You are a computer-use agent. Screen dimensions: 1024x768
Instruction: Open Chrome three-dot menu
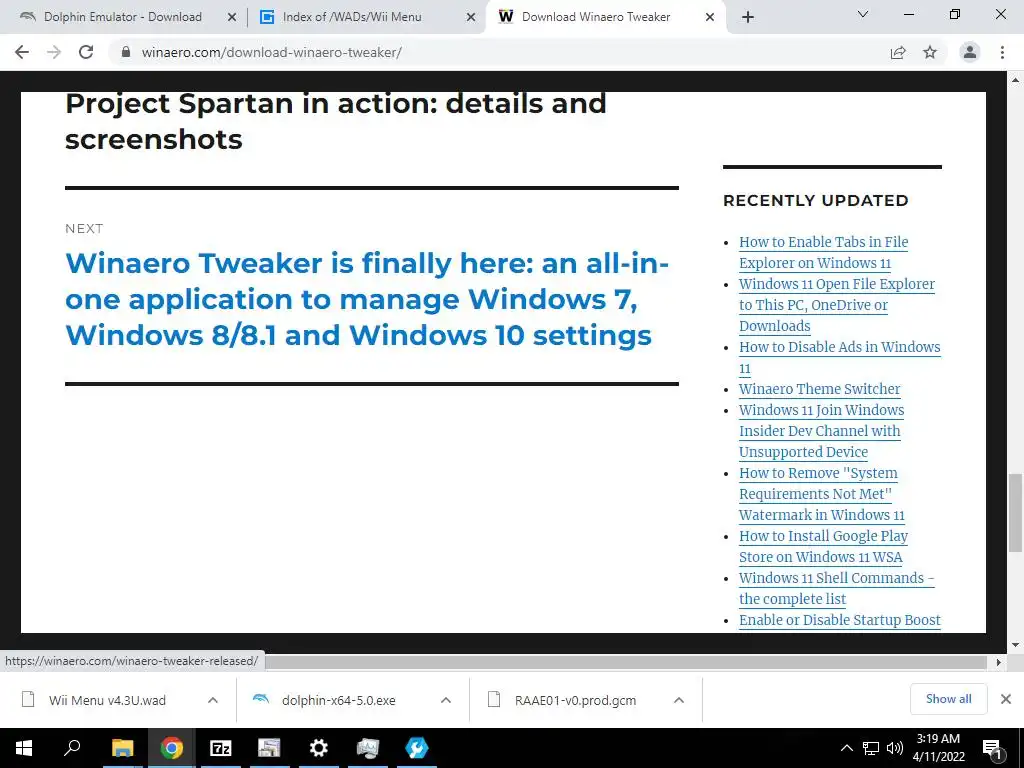click(1002, 52)
